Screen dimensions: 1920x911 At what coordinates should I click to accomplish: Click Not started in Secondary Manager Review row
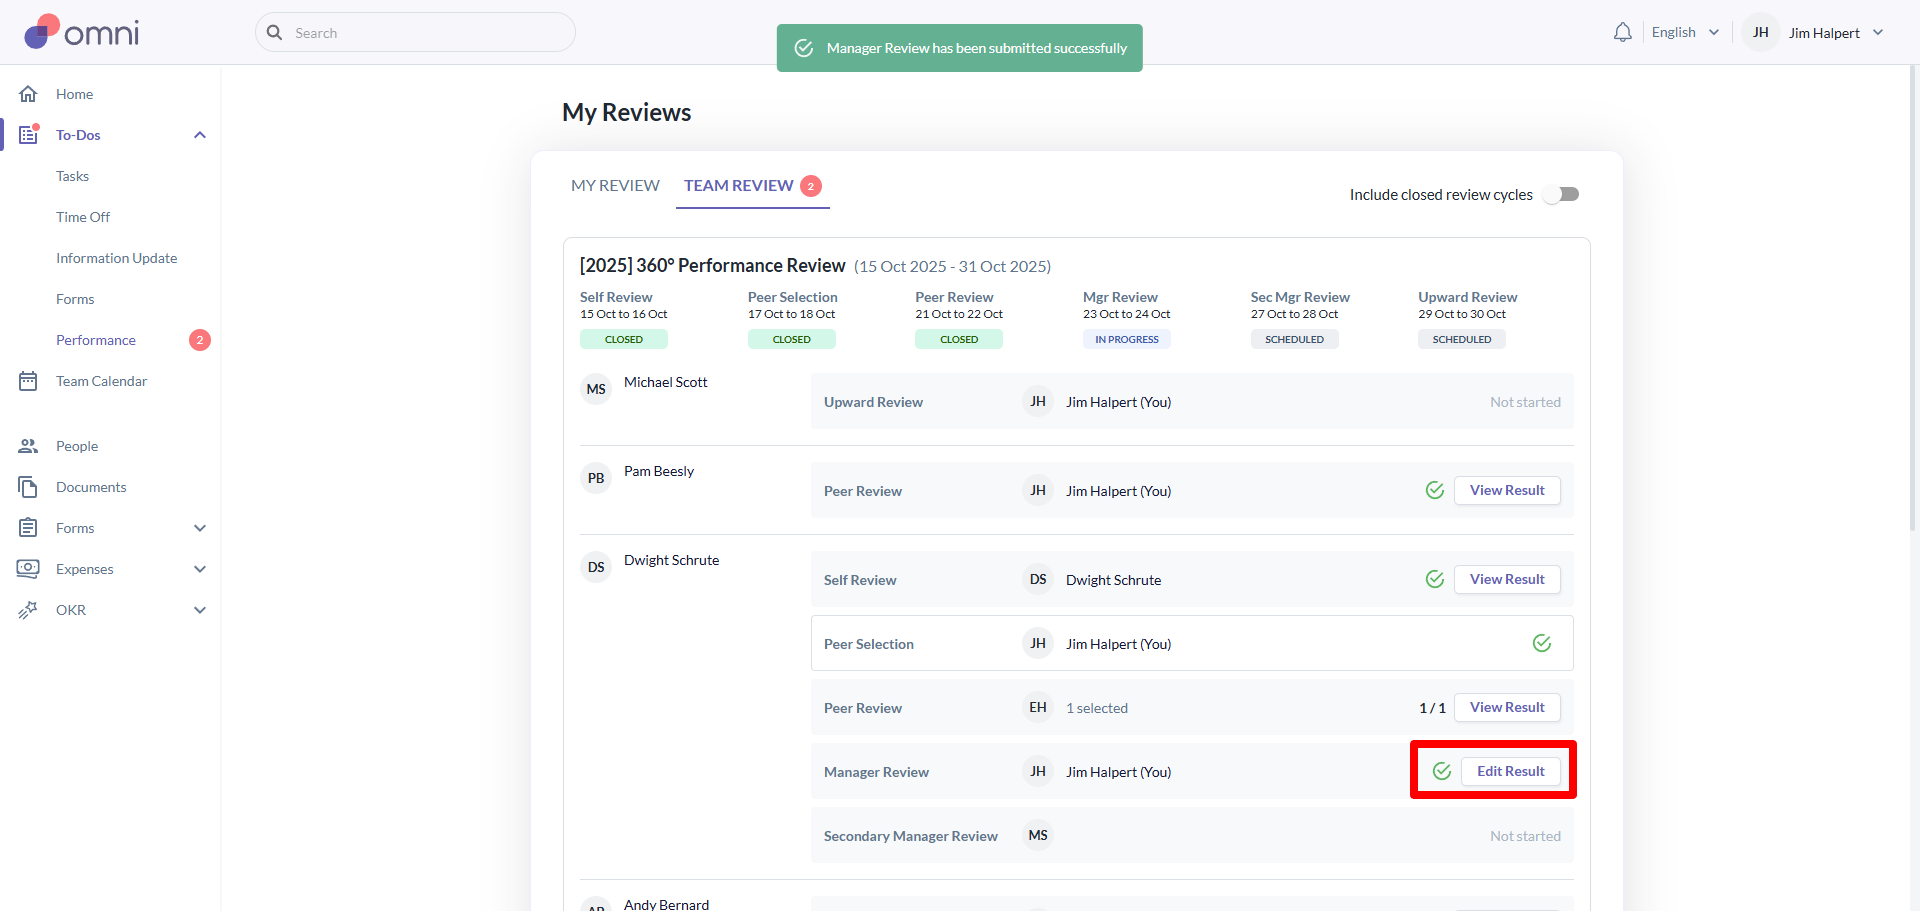coord(1525,836)
